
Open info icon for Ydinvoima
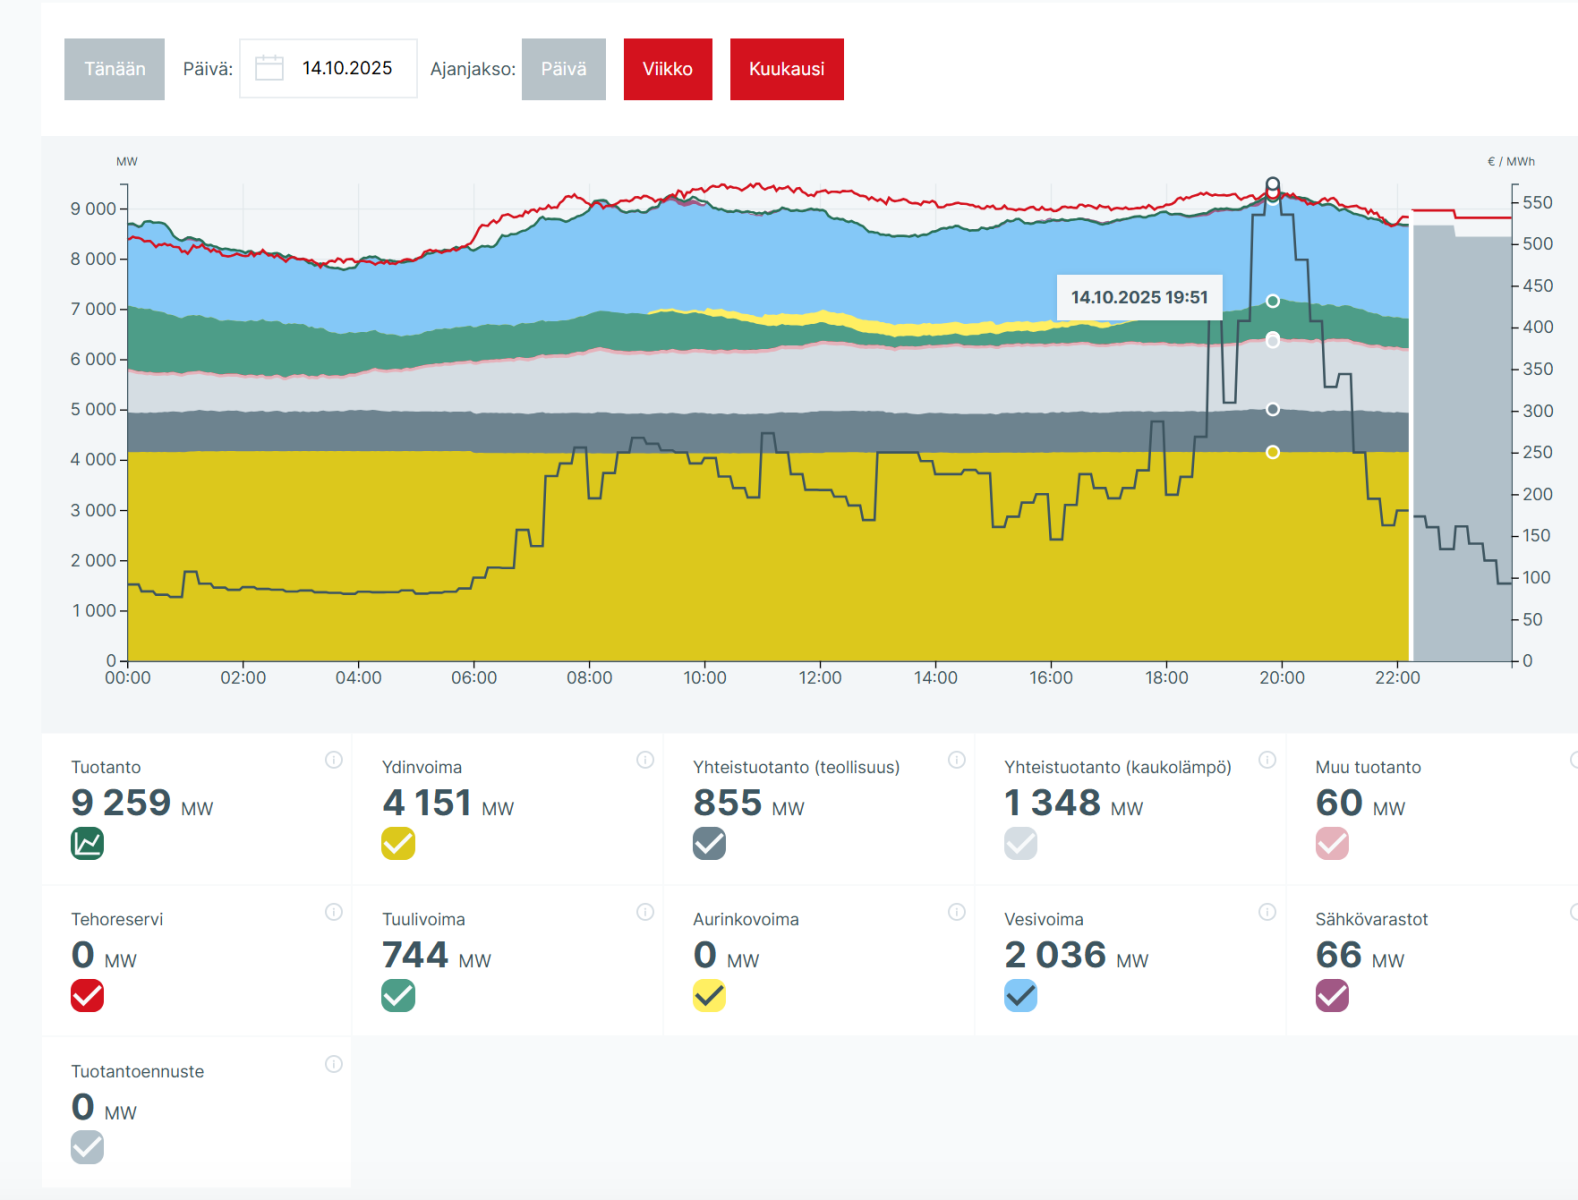coord(645,760)
